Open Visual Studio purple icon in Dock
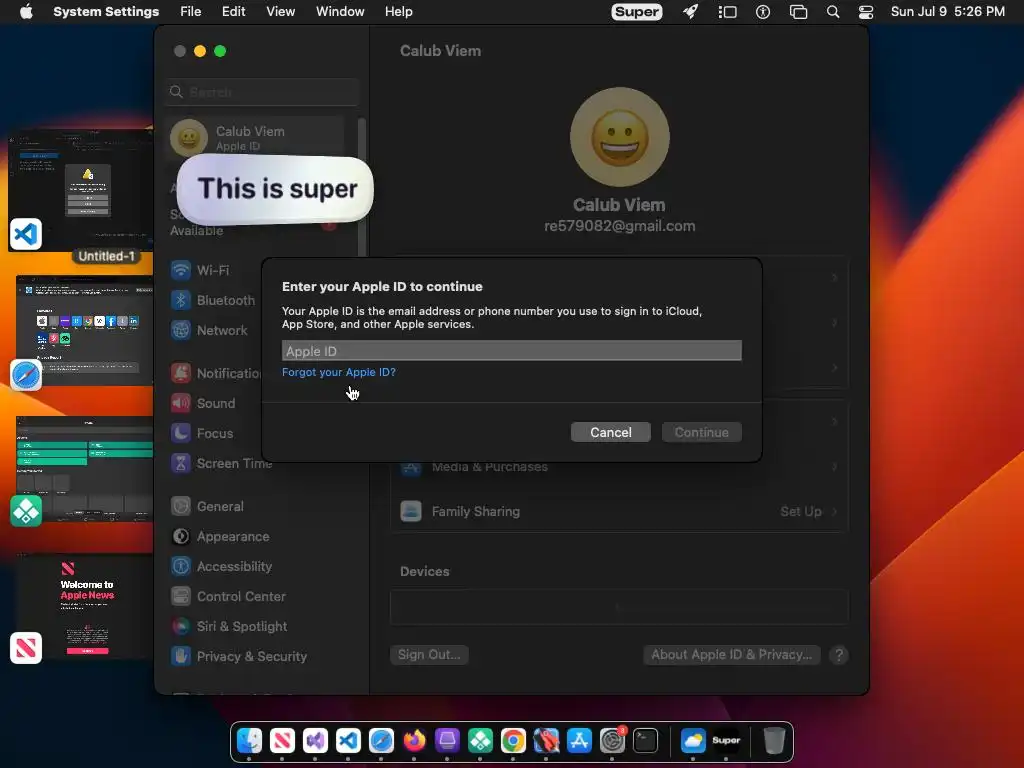The height and width of the screenshot is (768, 1024). pyautogui.click(x=315, y=741)
